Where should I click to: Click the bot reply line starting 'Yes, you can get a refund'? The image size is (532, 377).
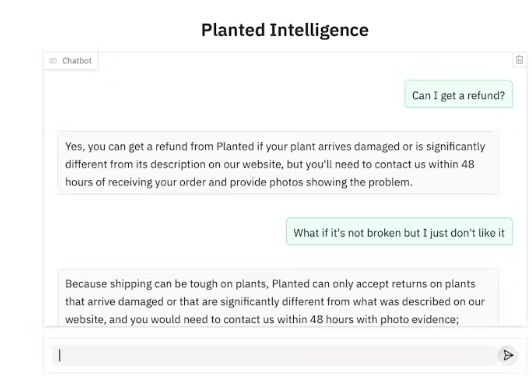pos(275,146)
